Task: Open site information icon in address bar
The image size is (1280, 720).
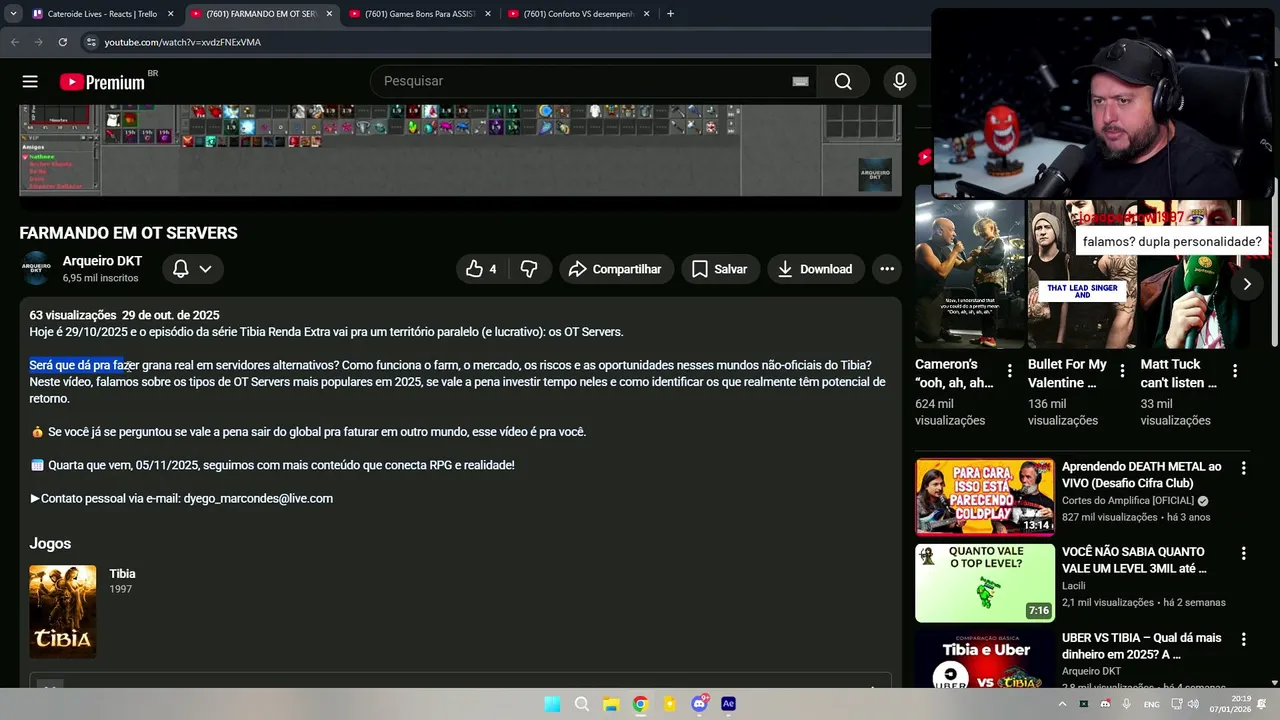Action: click(91, 42)
